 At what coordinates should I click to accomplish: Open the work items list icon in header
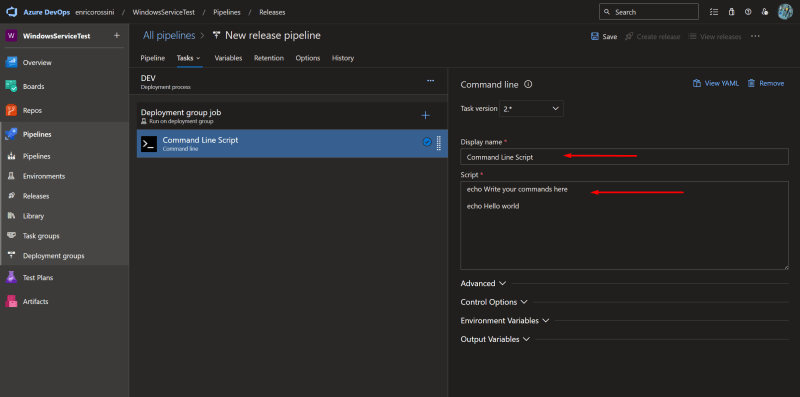pos(714,12)
